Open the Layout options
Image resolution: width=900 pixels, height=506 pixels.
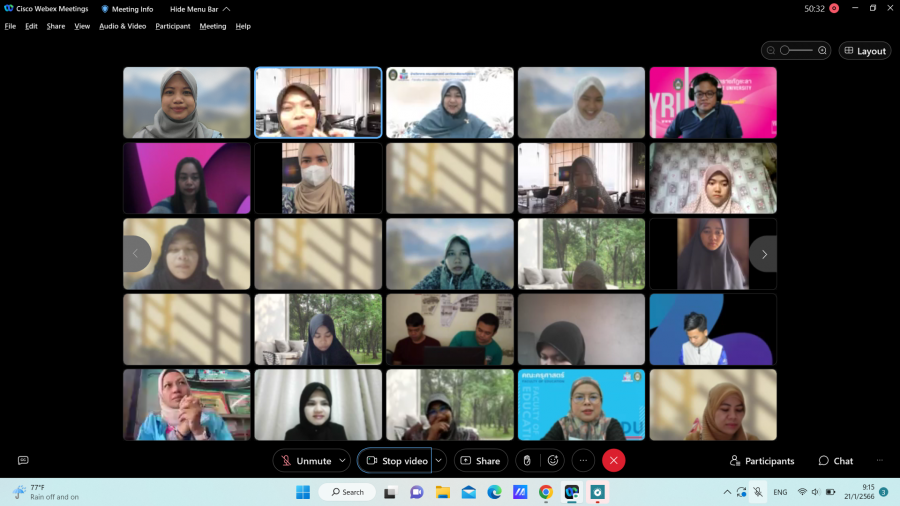[x=865, y=51]
